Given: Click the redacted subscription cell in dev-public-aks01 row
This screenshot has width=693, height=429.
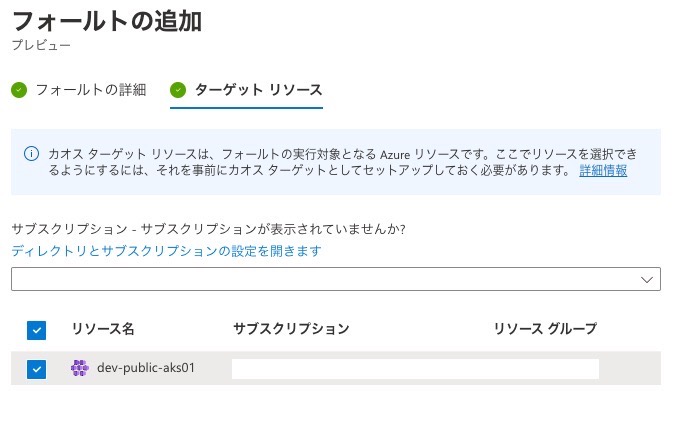Looking at the screenshot, I should 415,369.
